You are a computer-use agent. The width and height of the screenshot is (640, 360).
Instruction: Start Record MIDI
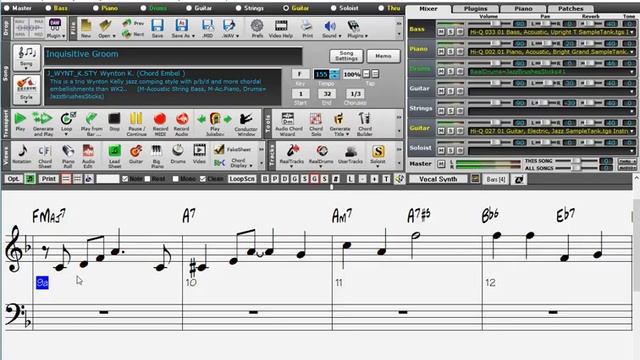[160, 124]
